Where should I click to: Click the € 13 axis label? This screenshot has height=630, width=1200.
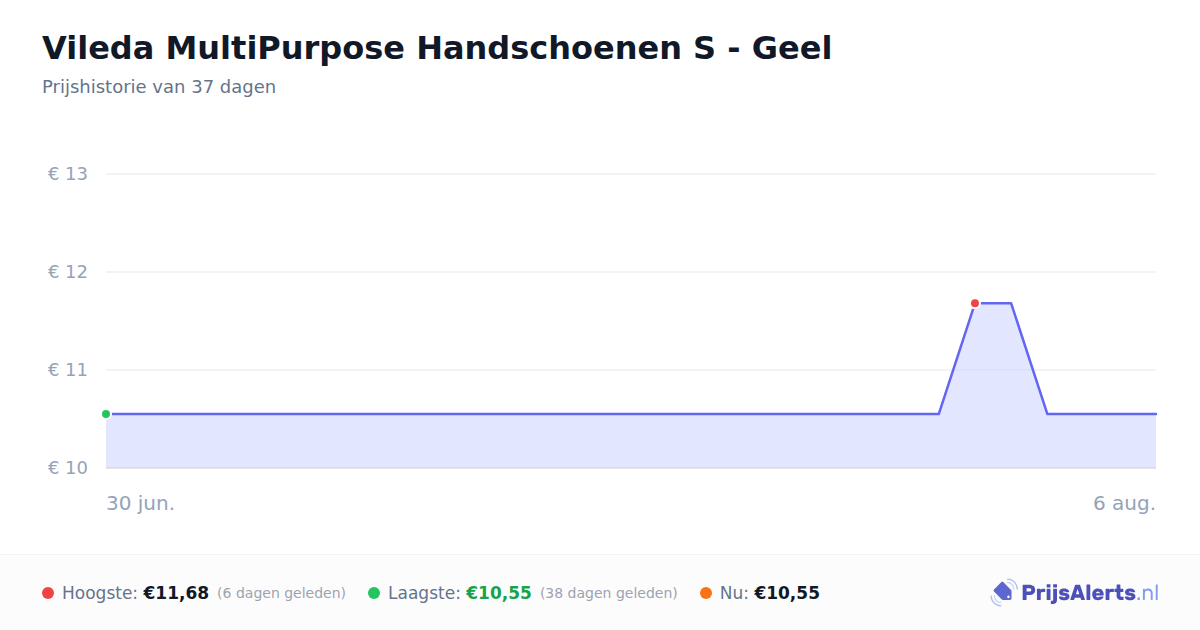point(68,174)
